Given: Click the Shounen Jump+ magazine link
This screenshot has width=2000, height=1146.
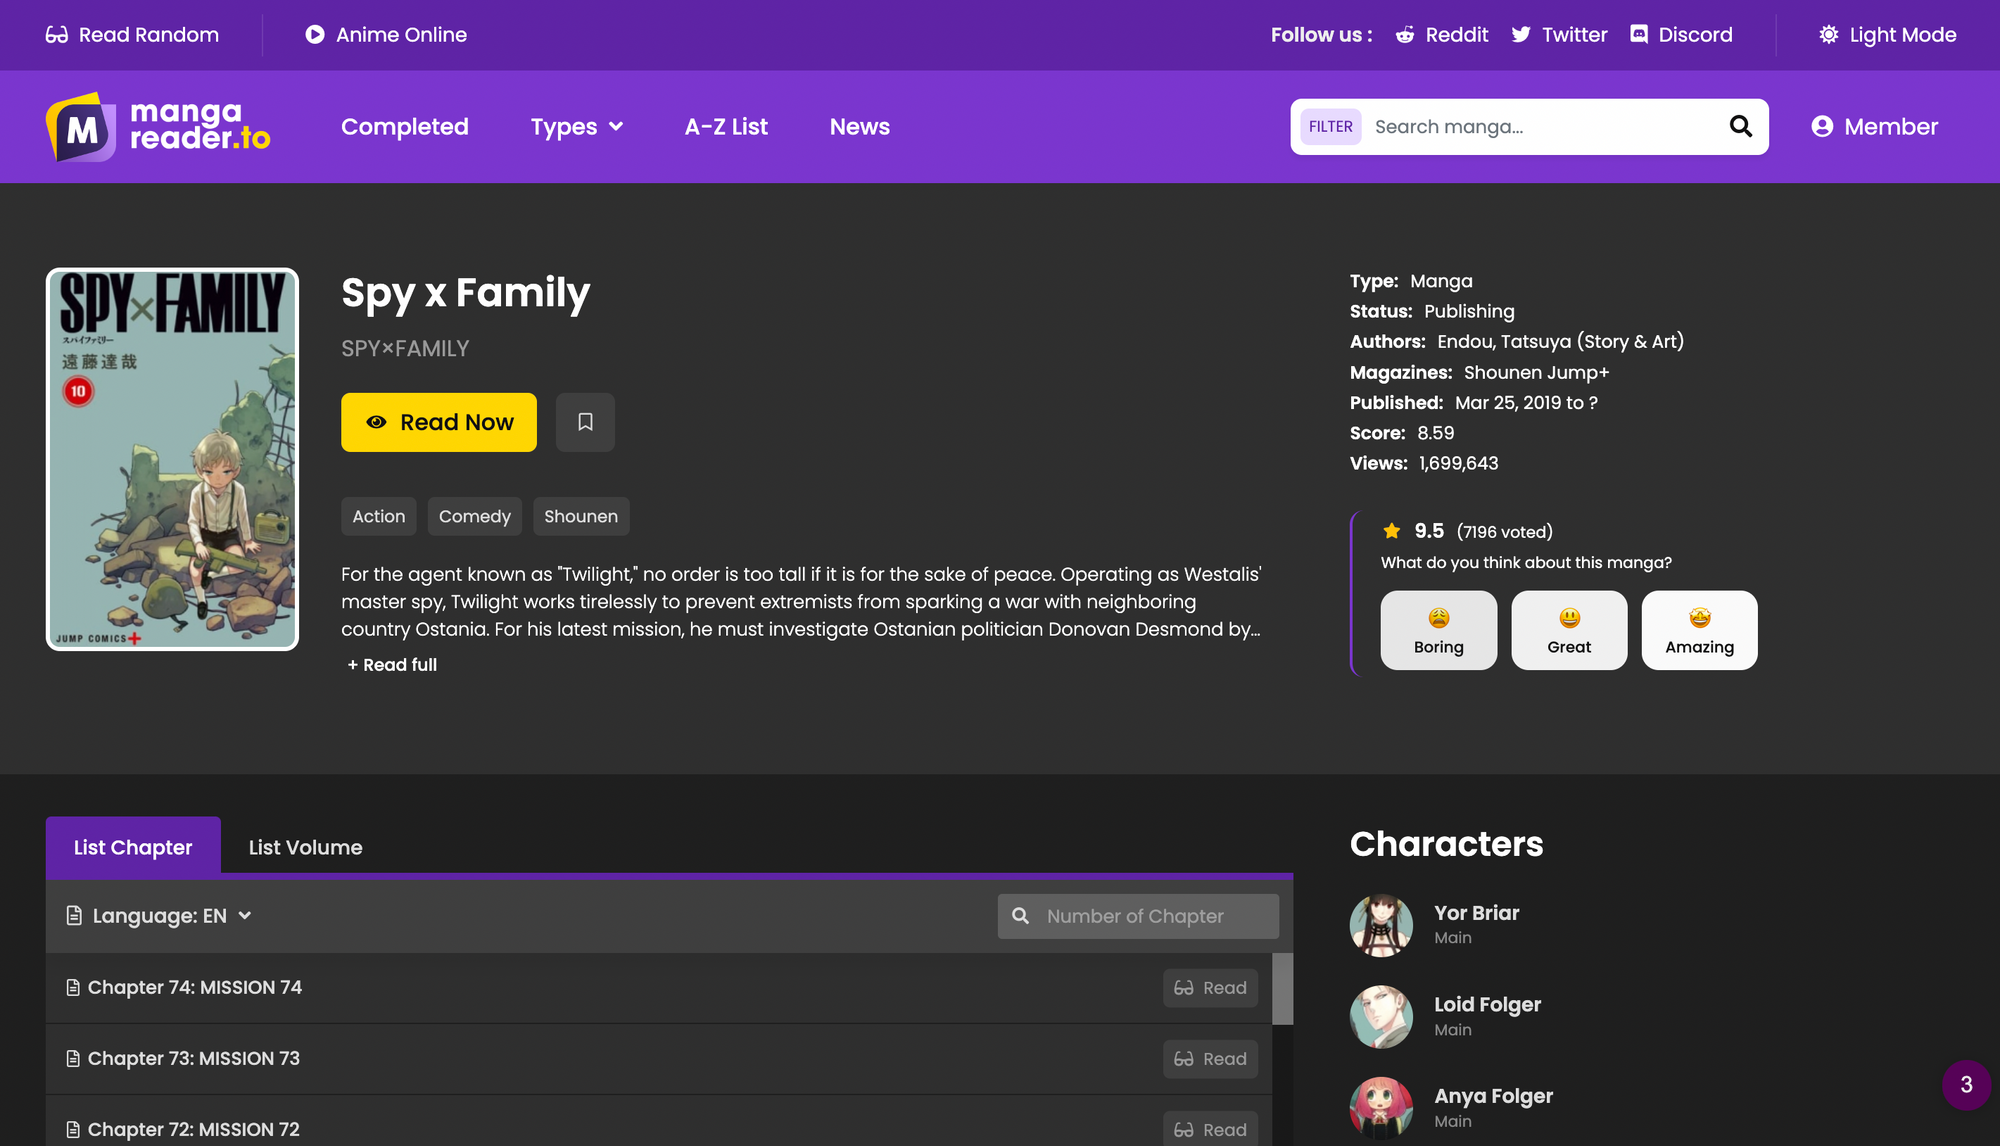Looking at the screenshot, I should 1537,373.
